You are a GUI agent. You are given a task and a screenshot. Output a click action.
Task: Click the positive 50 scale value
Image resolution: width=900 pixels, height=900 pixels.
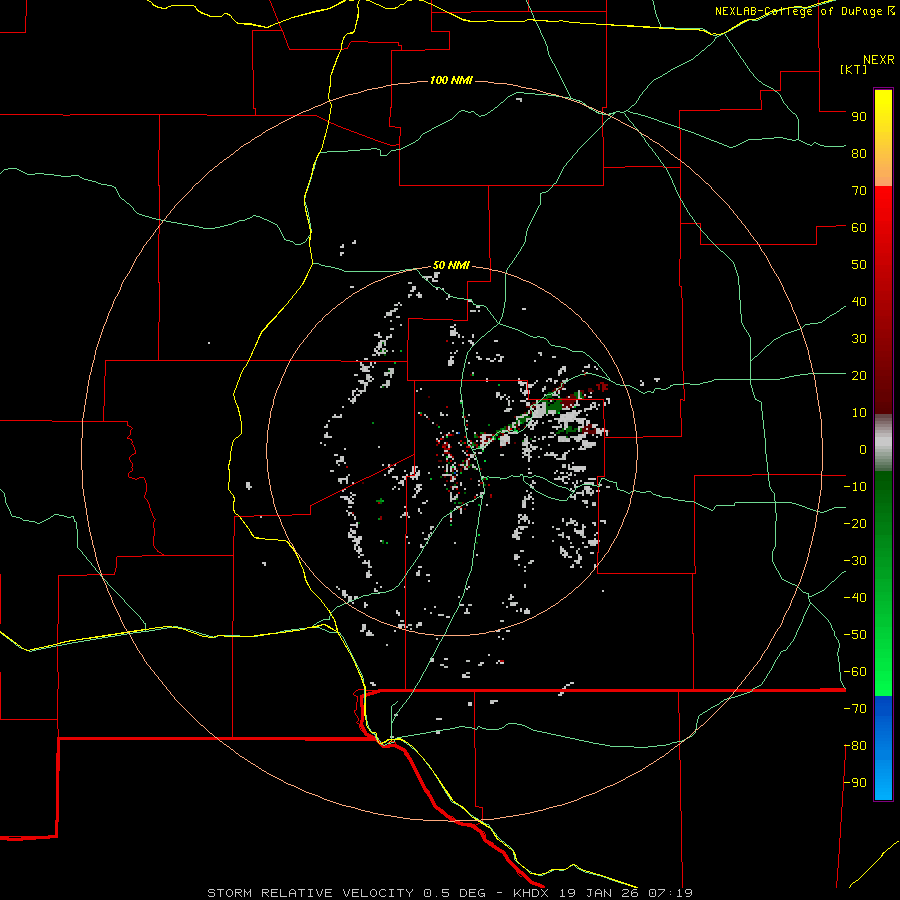[x=859, y=265]
